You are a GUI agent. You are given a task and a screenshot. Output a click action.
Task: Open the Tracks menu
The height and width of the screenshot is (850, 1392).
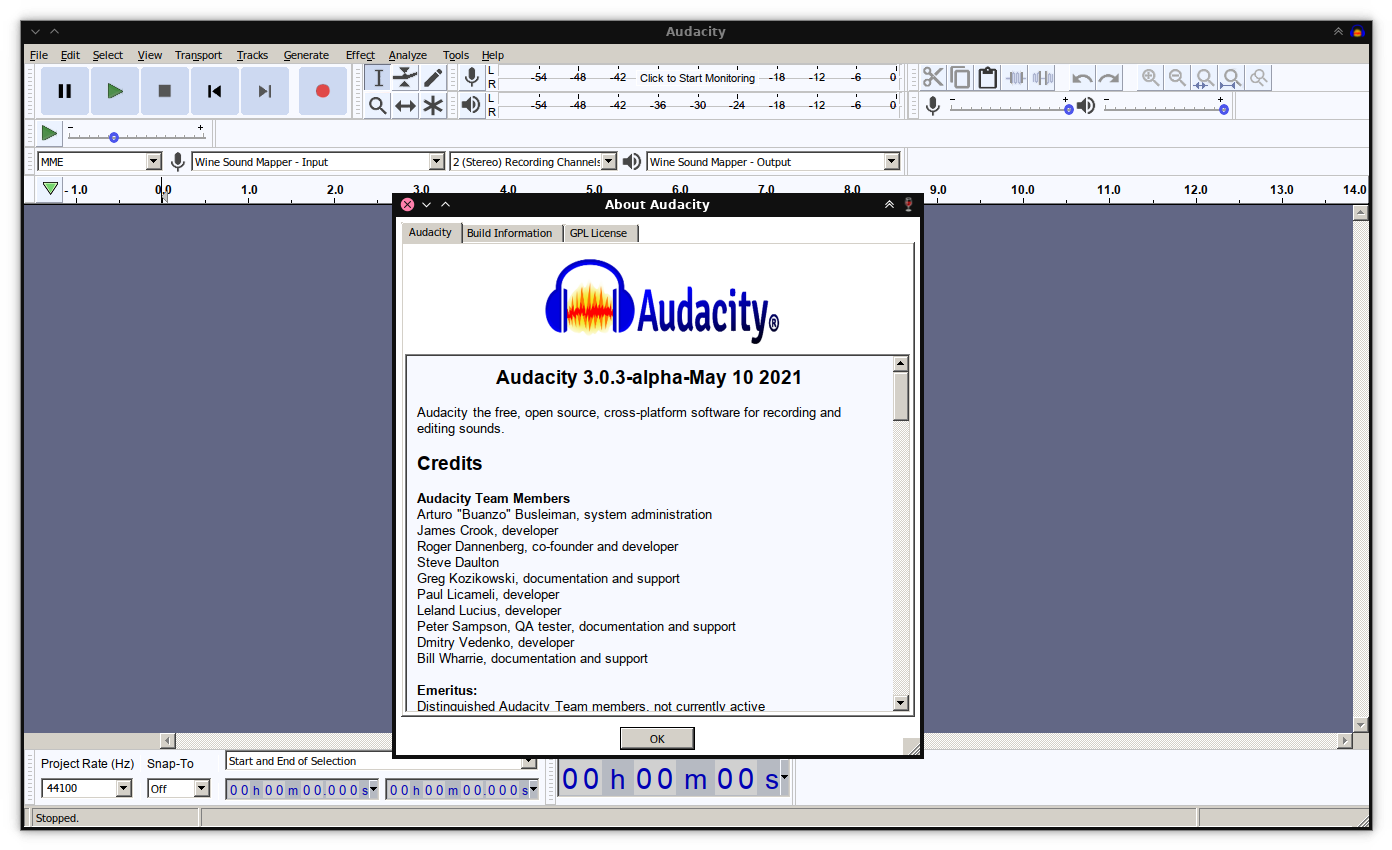(252, 55)
